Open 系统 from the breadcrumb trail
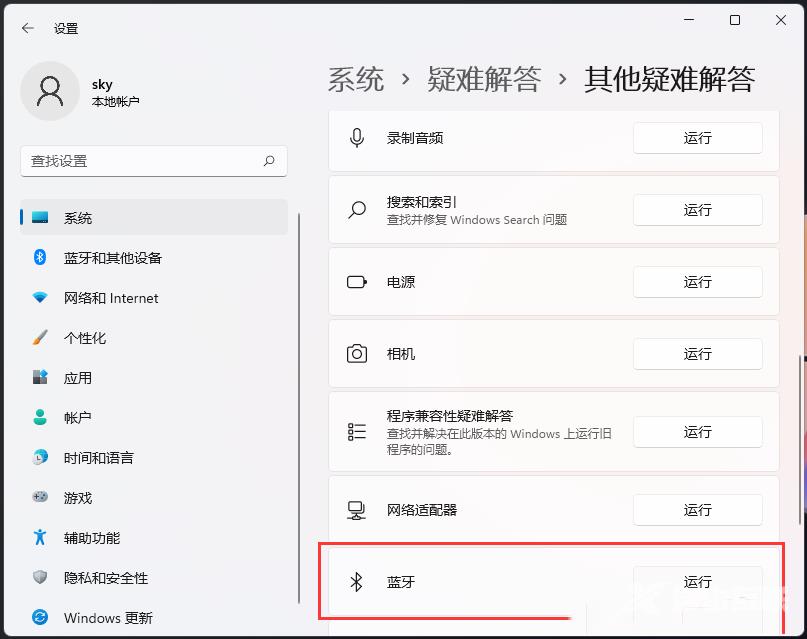This screenshot has height=639, width=807. click(x=354, y=79)
